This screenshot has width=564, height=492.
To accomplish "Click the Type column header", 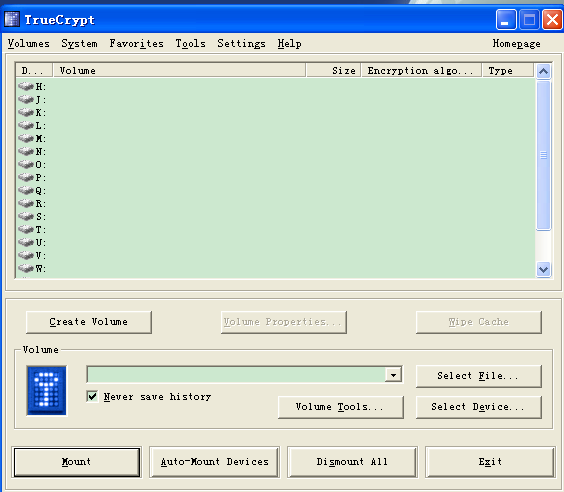I will point(508,70).
